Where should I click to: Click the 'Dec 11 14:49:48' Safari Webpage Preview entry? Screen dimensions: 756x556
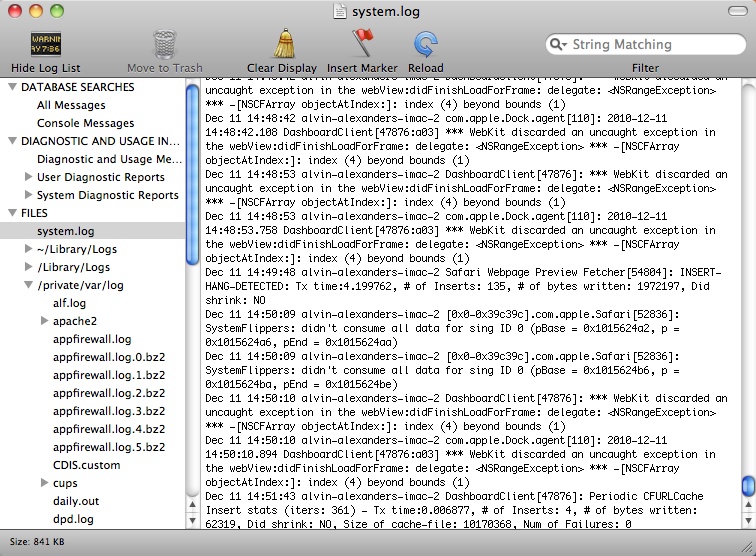463,286
